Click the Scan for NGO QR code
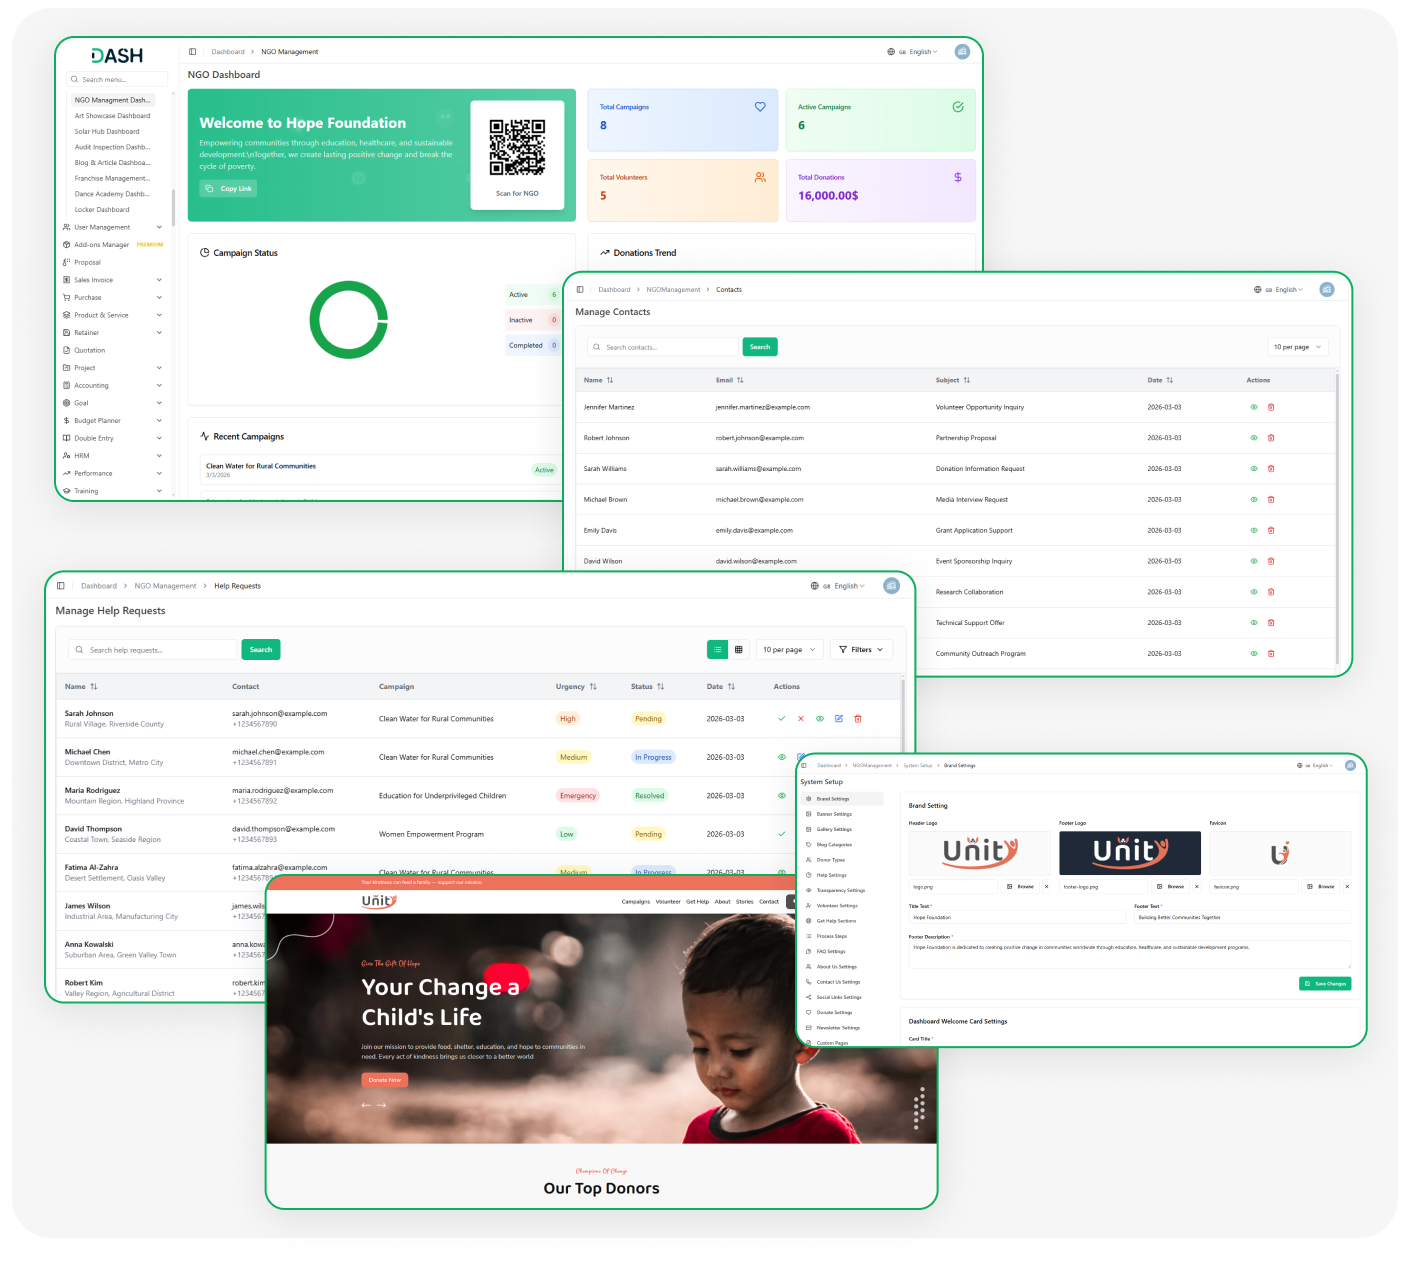 [517, 148]
